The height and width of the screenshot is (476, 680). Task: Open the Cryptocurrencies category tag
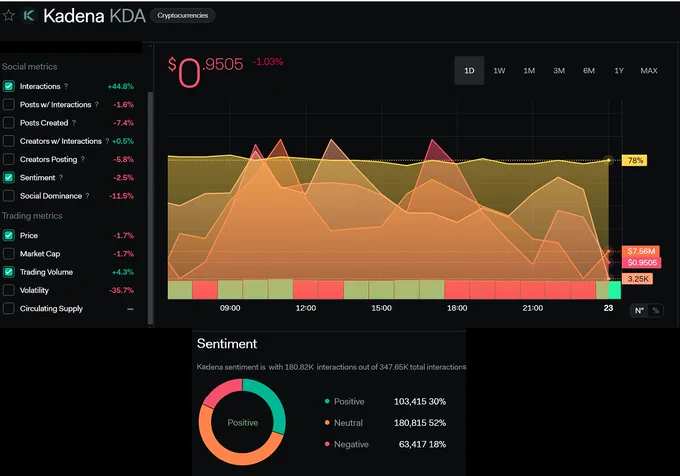click(183, 16)
